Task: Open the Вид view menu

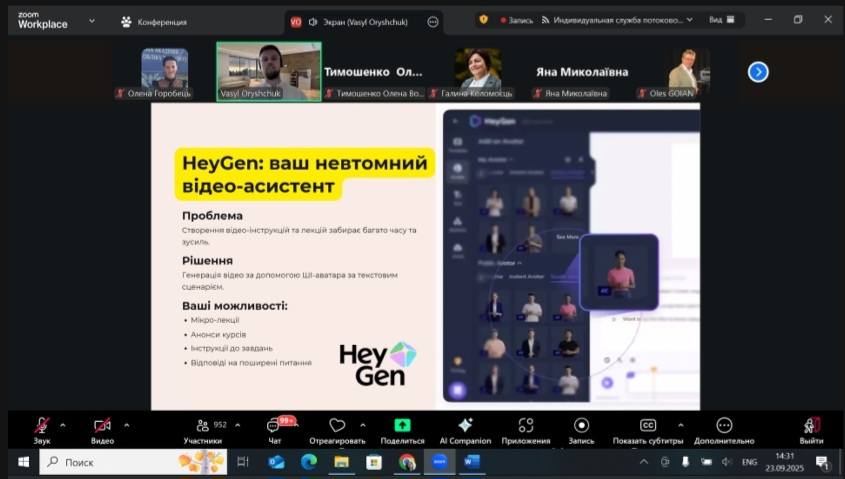Action: click(x=722, y=19)
